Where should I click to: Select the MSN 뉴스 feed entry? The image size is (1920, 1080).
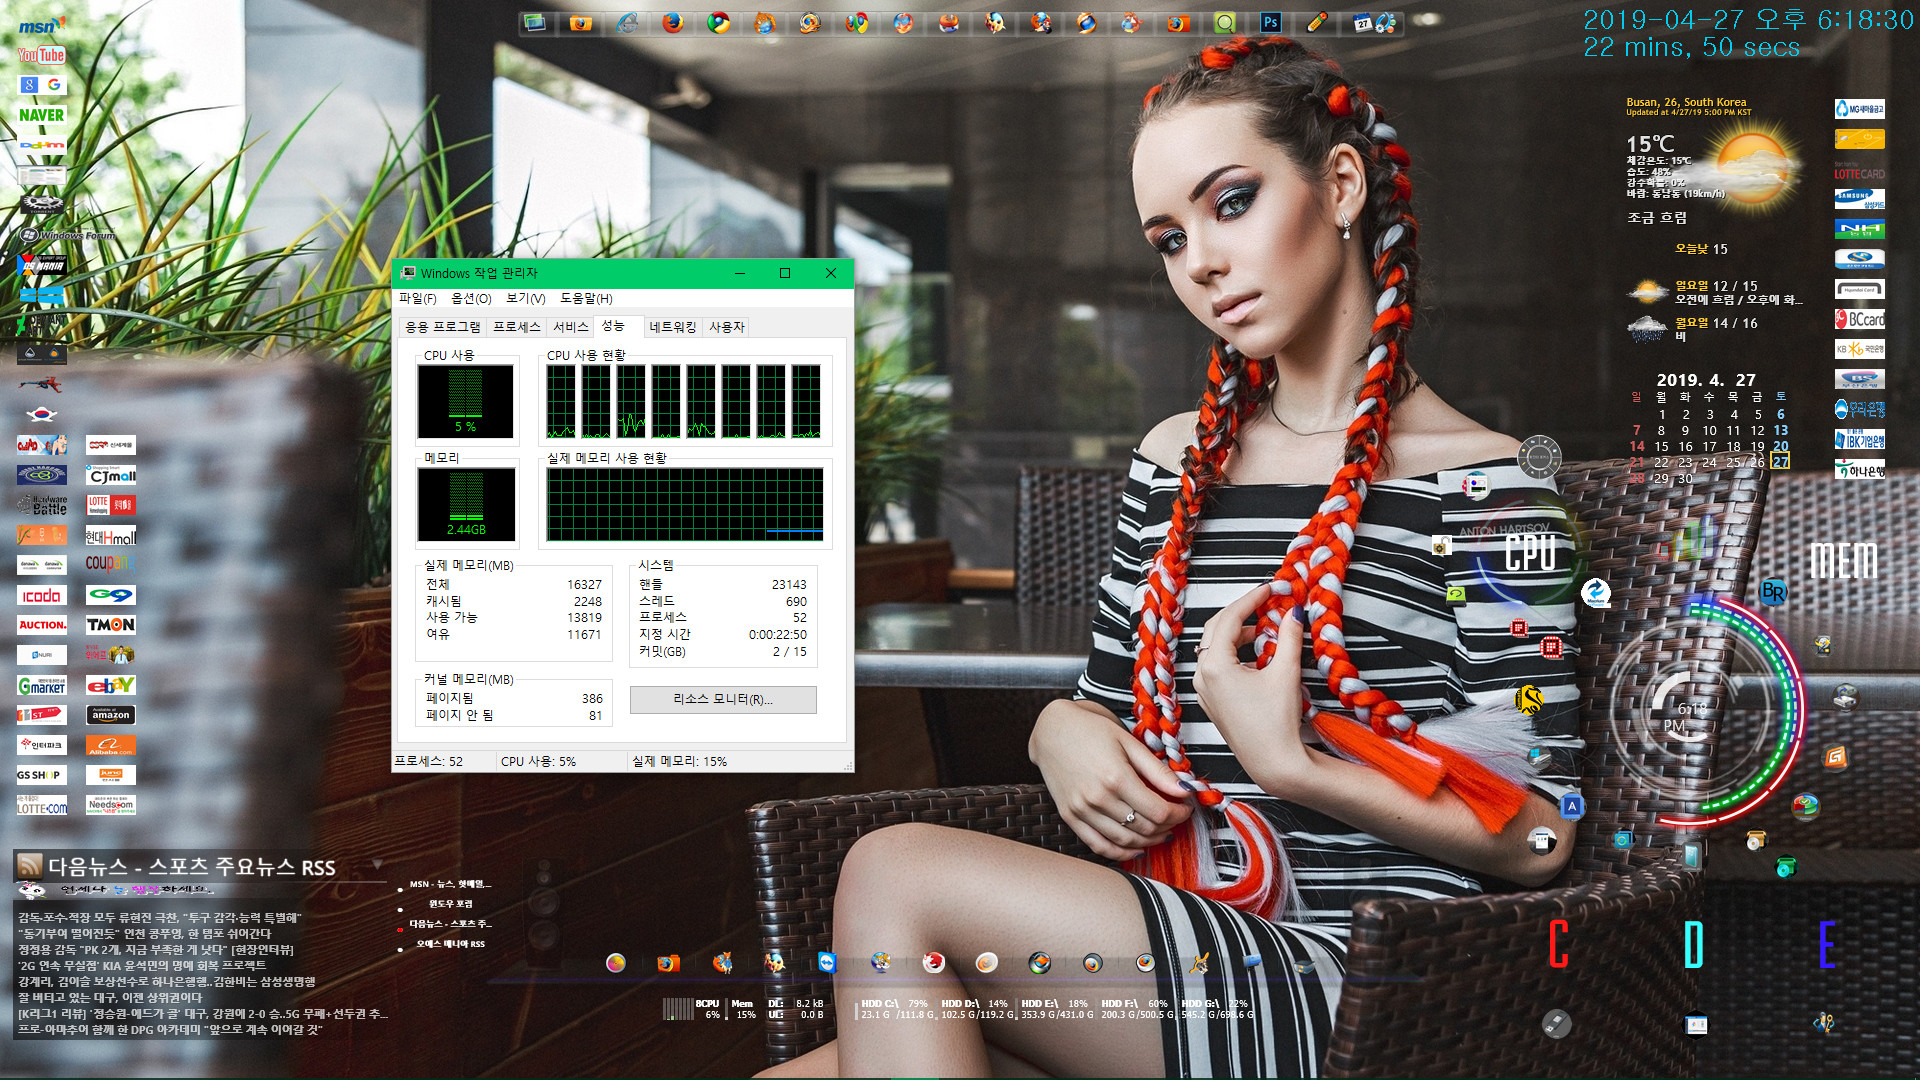(x=450, y=884)
